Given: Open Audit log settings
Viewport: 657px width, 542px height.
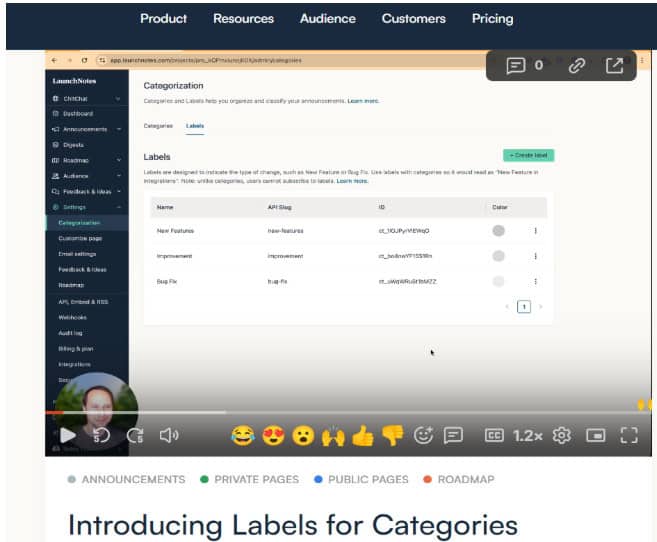Looking at the screenshot, I should [70, 333].
